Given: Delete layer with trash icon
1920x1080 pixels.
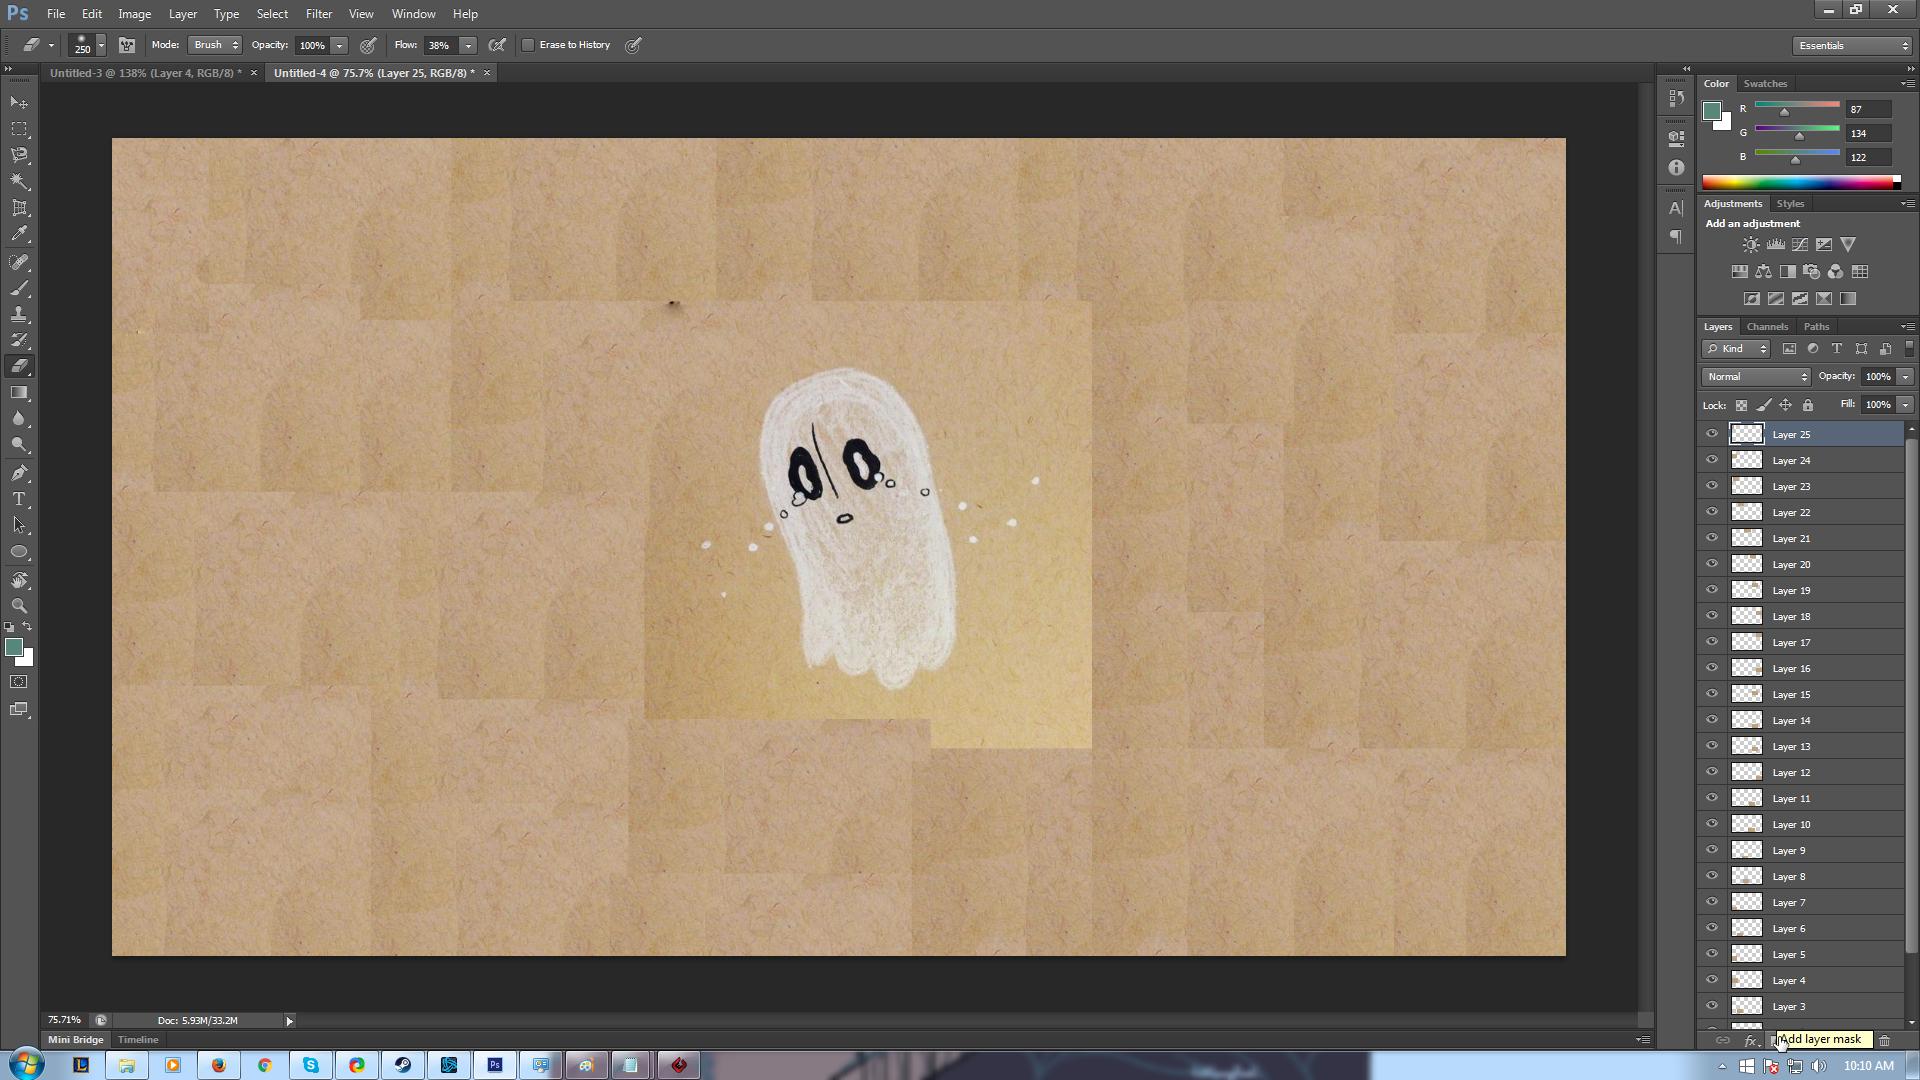Looking at the screenshot, I should pos(1885,1041).
